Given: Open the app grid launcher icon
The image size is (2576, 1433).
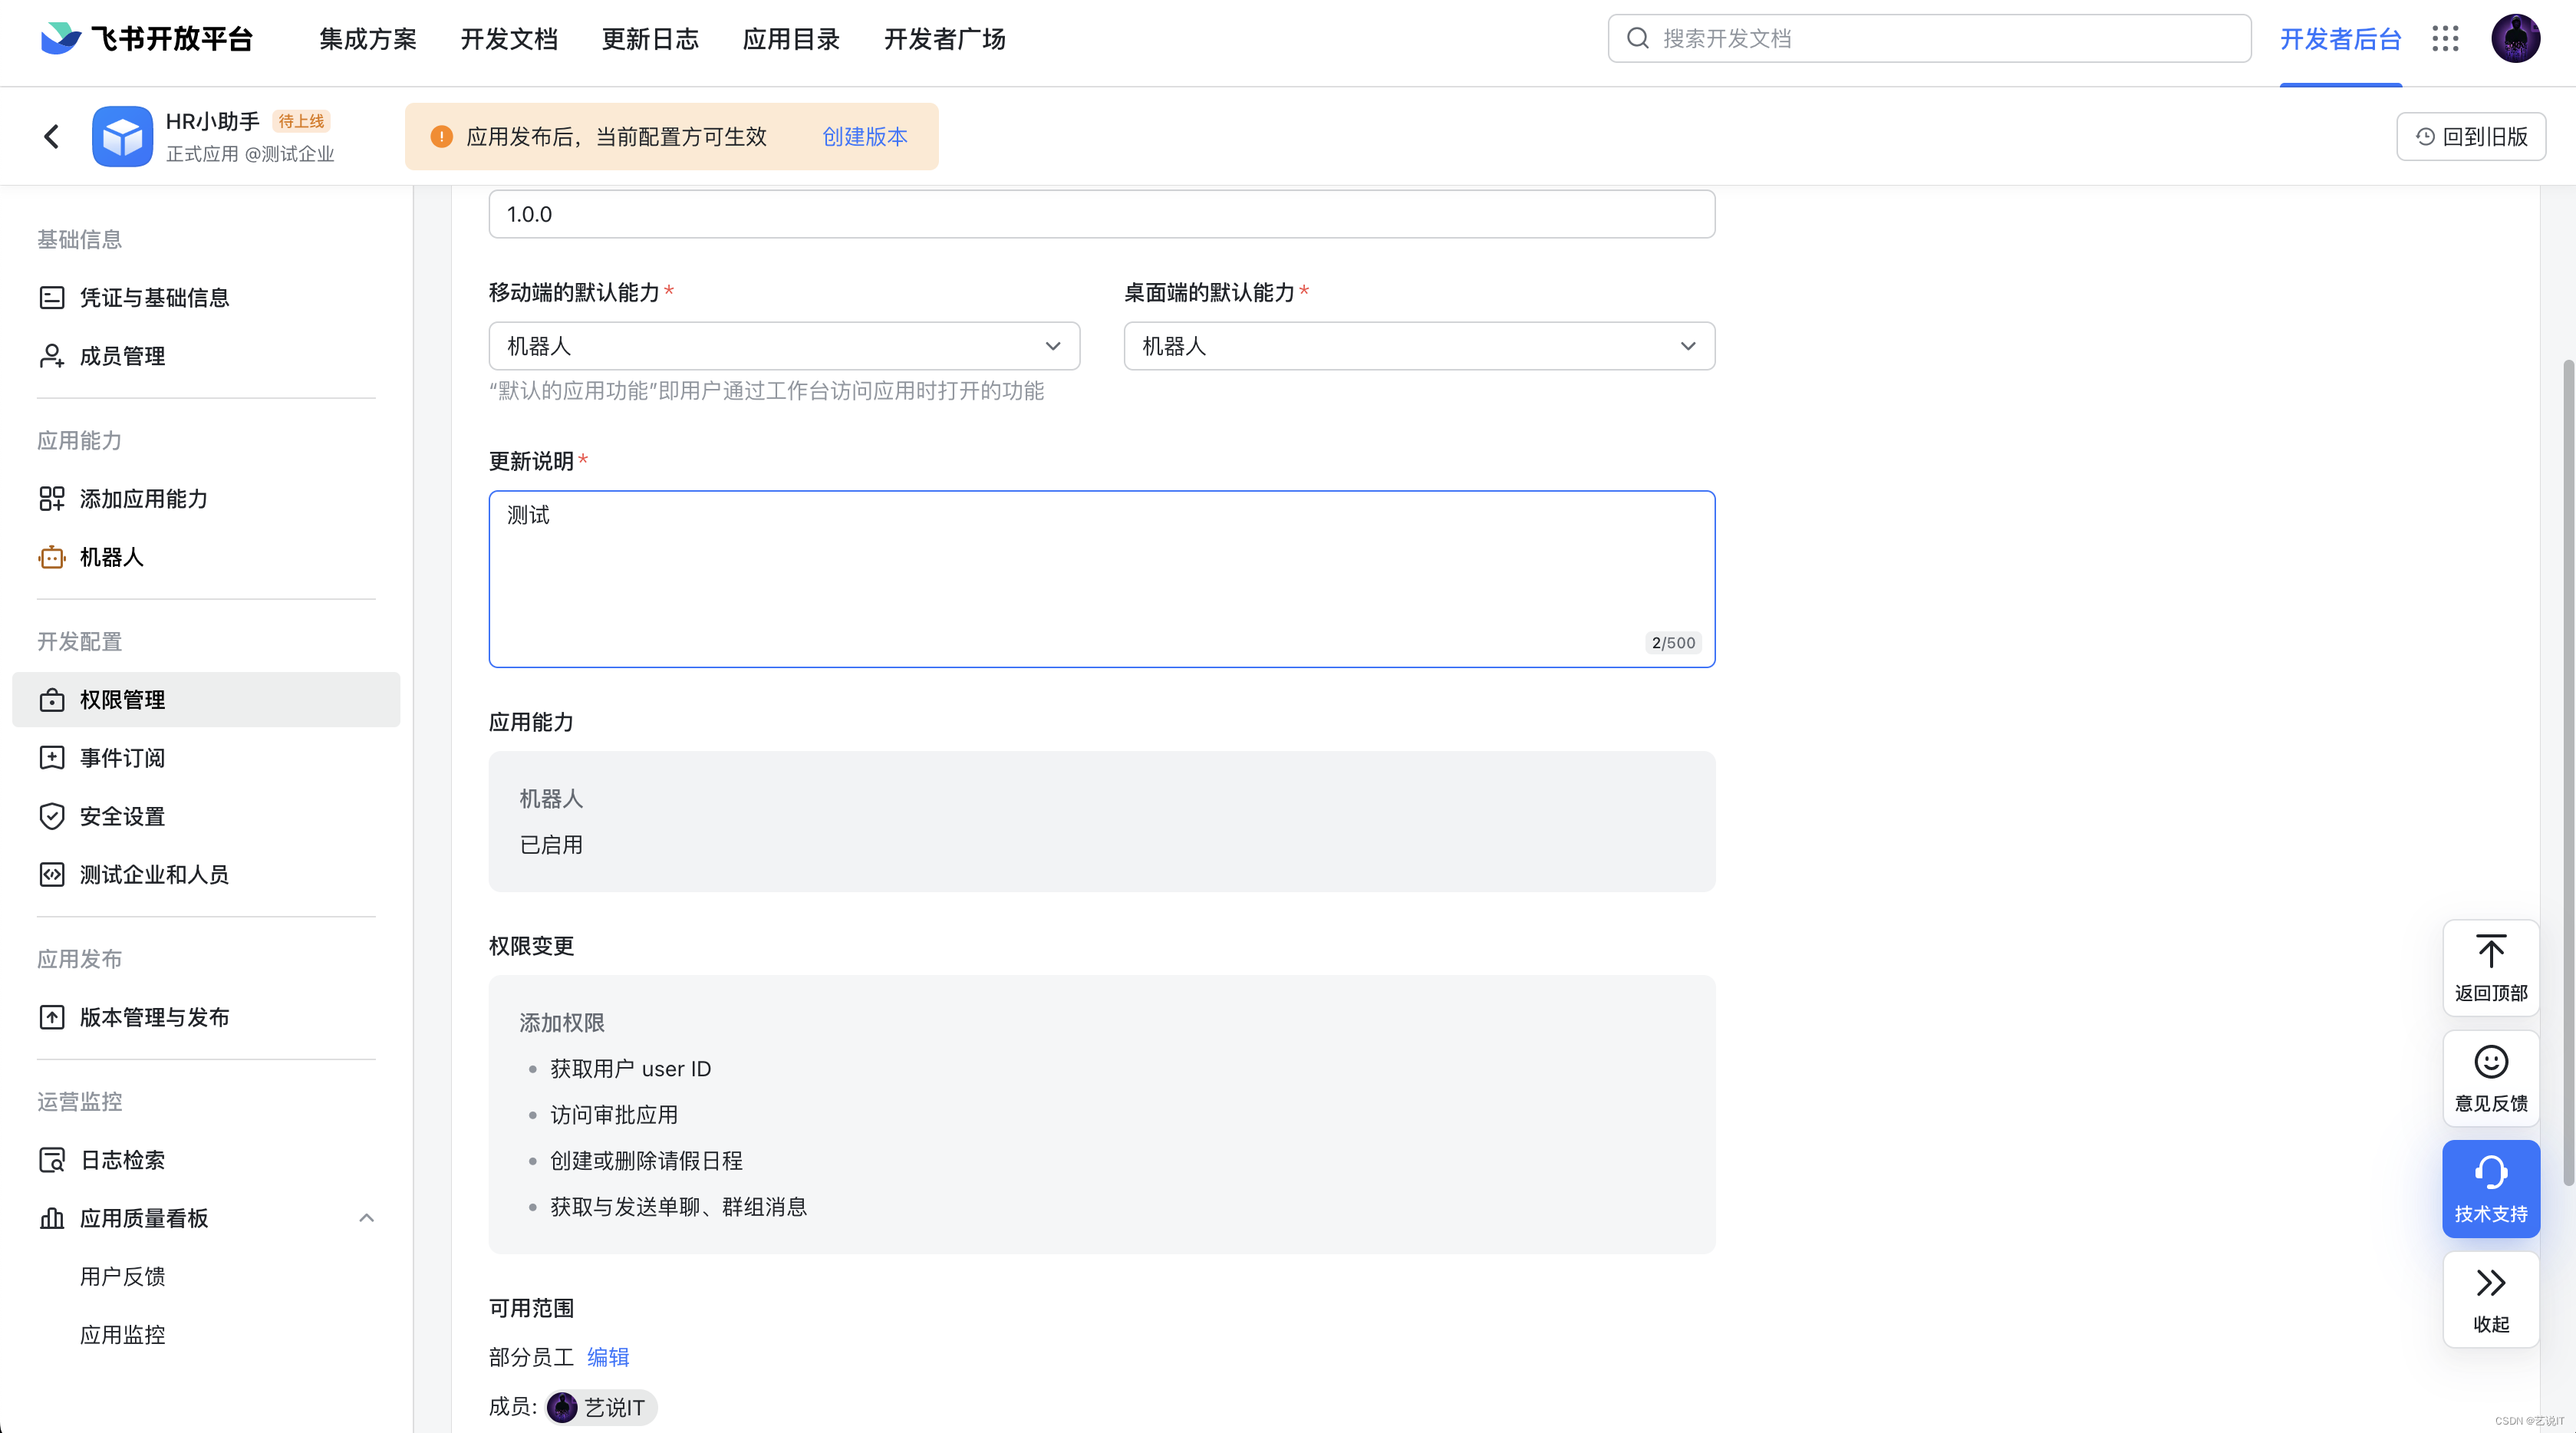Looking at the screenshot, I should [2445, 39].
